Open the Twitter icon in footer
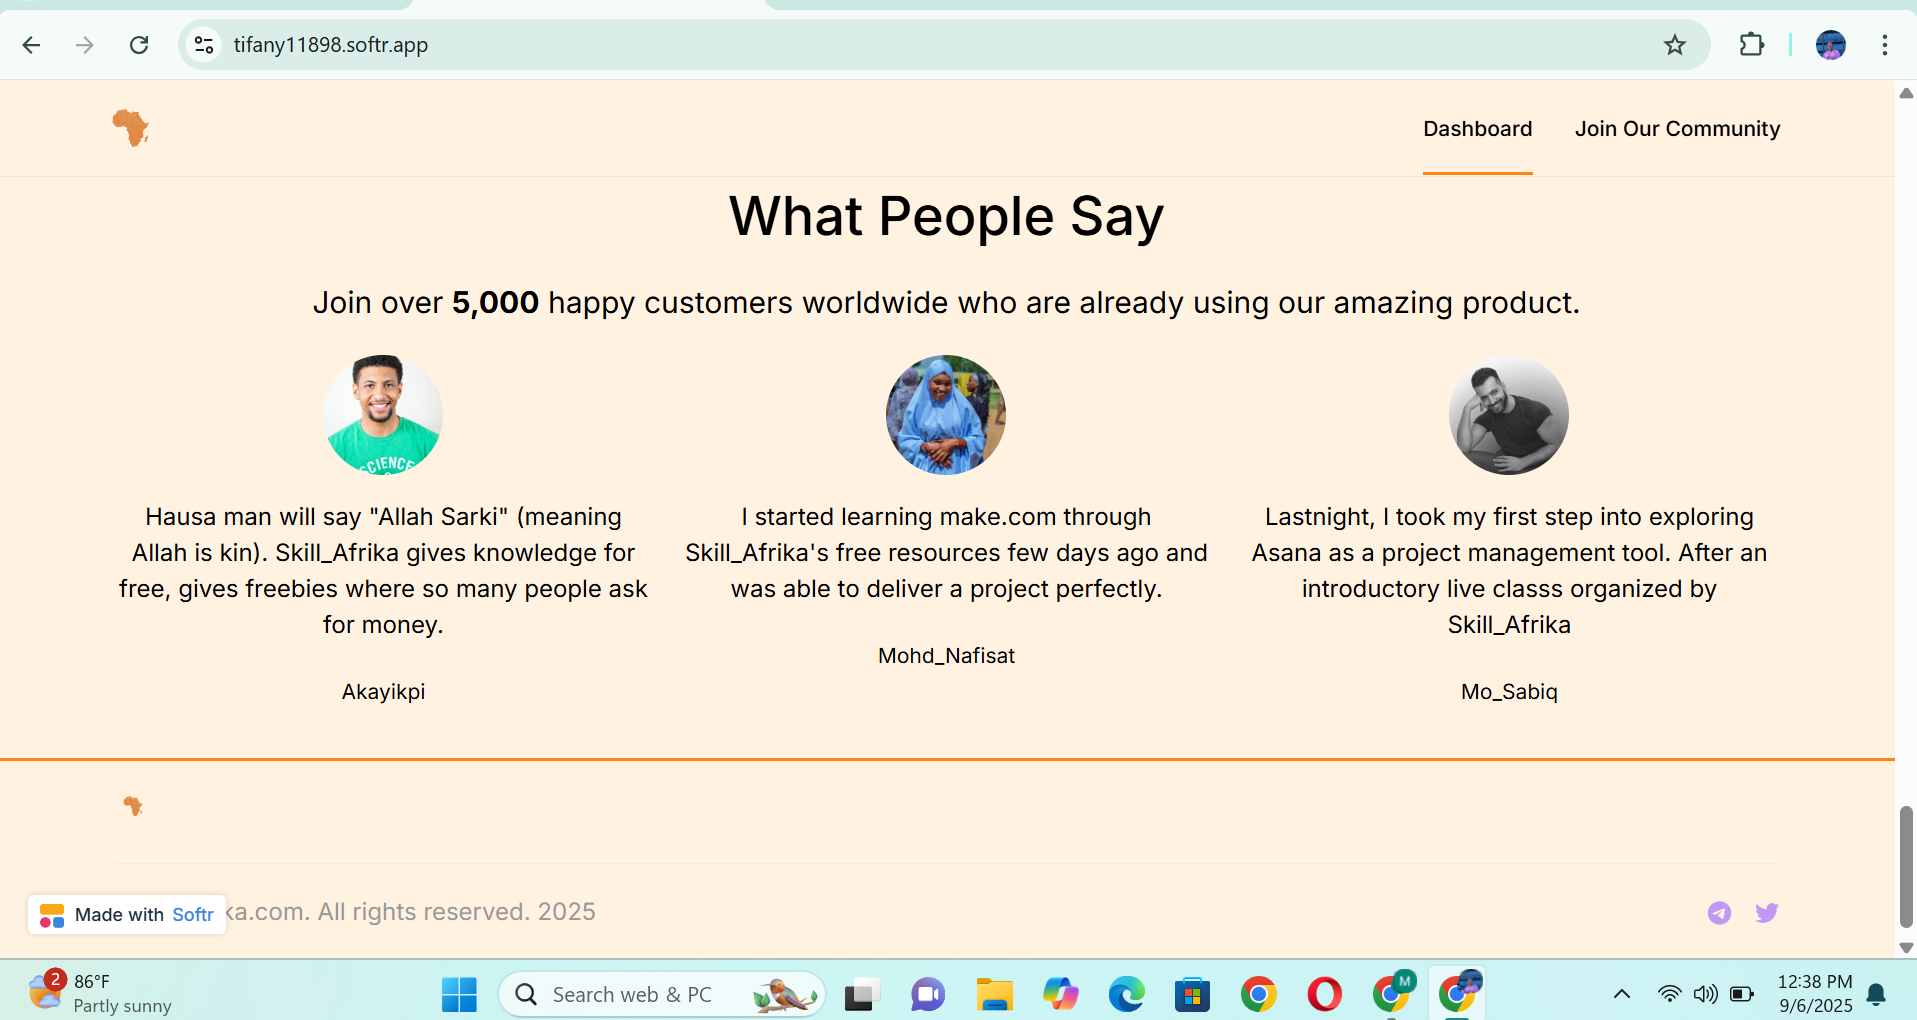 (1767, 912)
